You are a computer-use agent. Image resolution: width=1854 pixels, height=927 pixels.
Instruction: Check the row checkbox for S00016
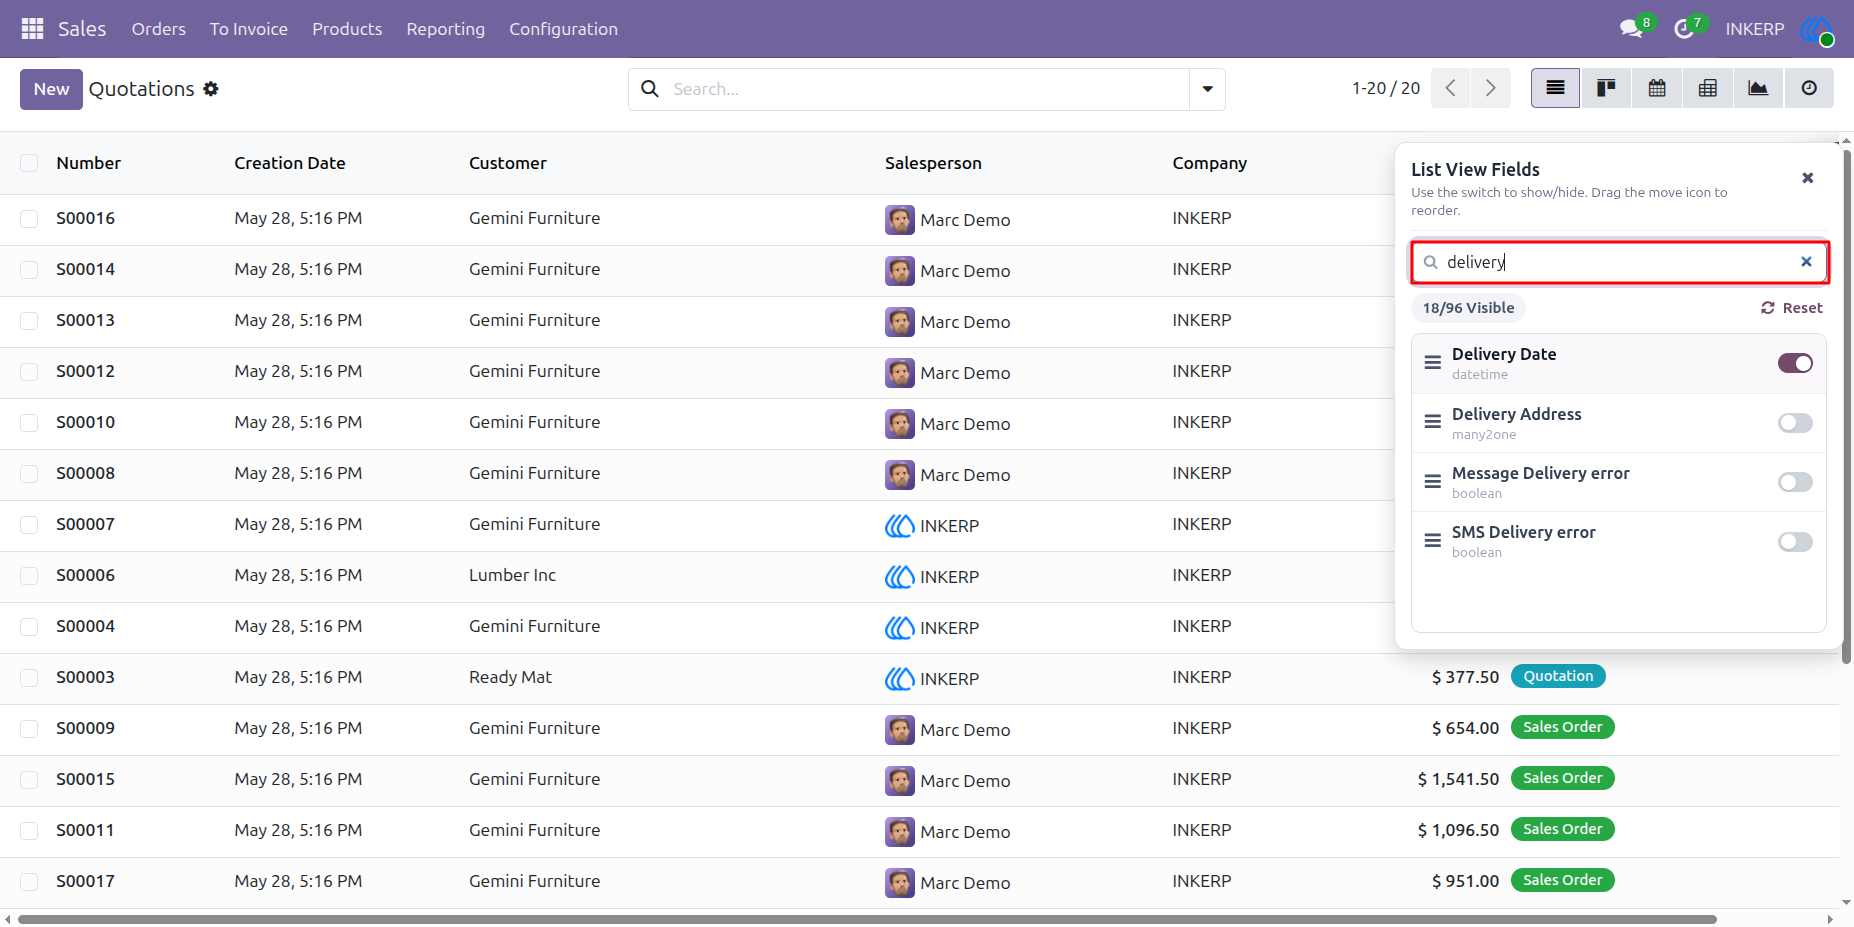tap(29, 218)
